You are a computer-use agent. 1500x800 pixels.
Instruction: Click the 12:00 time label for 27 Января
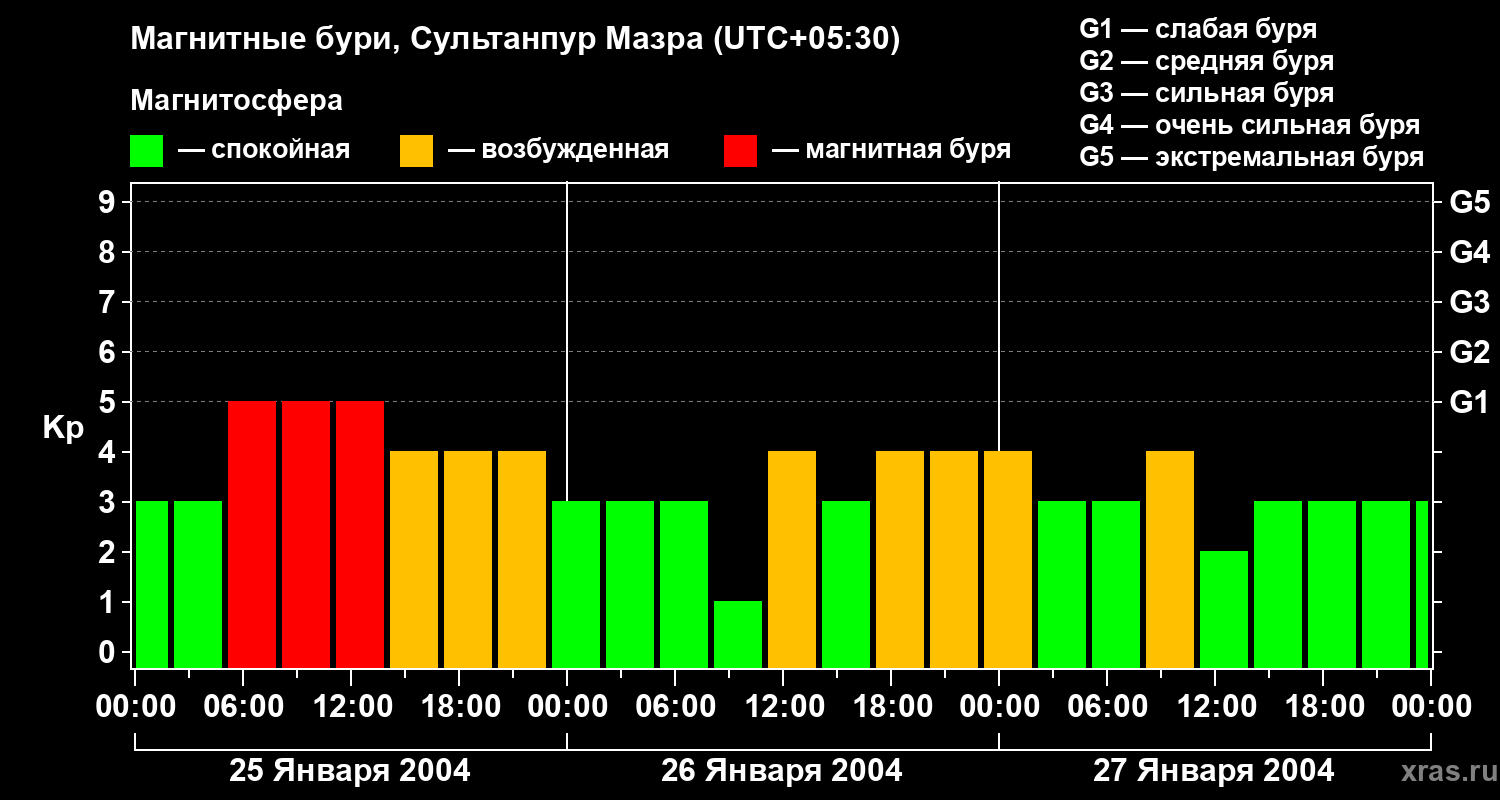tap(1215, 707)
